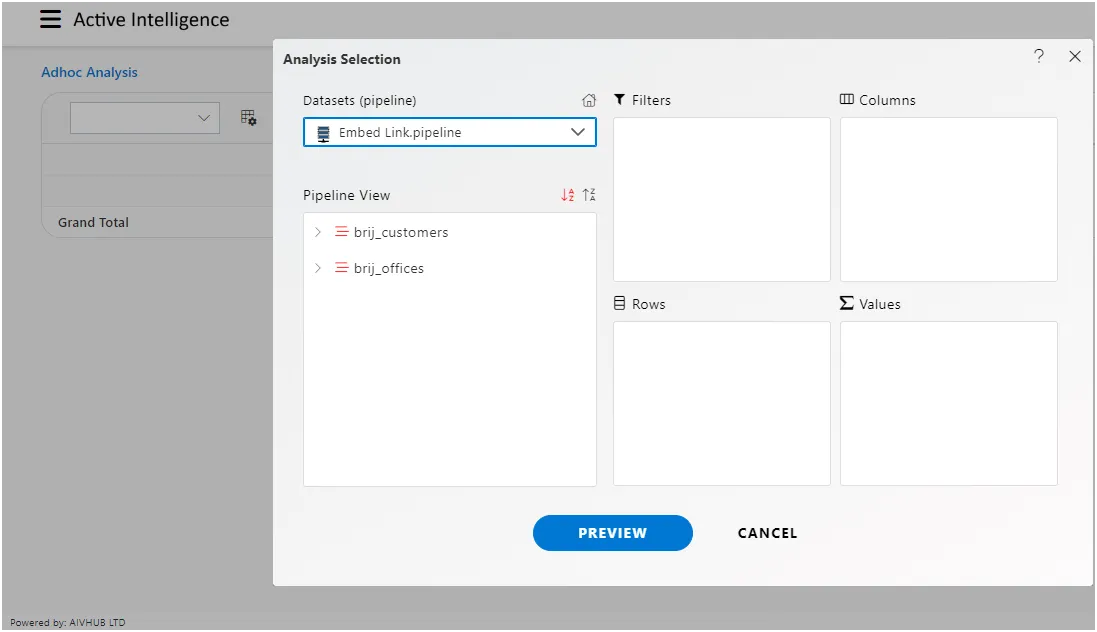Sort pipeline view ascending A to Z

point(567,195)
